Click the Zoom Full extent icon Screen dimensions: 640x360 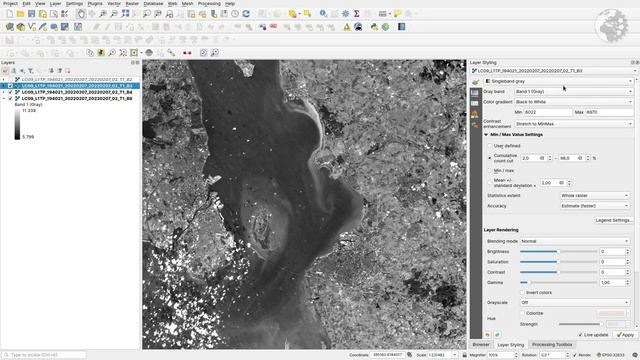tap(125, 14)
